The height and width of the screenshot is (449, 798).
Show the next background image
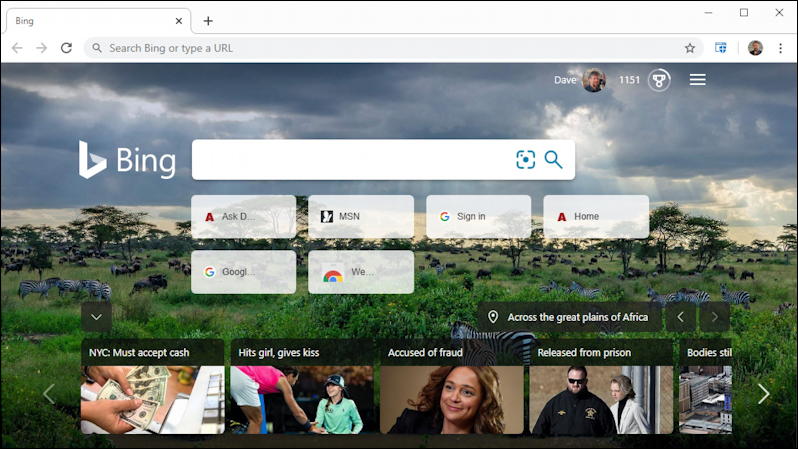(x=715, y=317)
